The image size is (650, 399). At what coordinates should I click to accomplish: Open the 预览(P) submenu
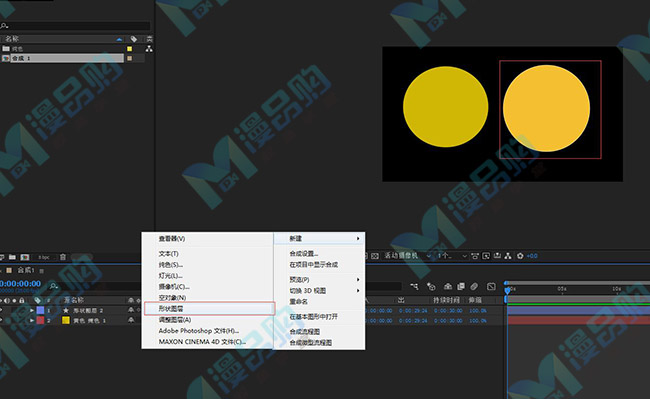(319, 280)
